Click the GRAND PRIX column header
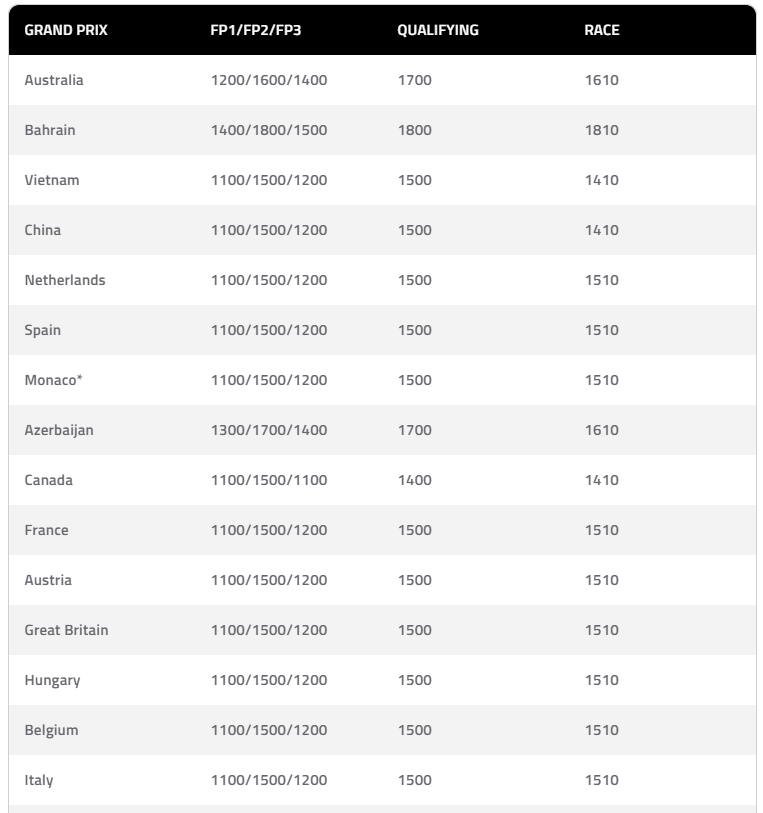Image resolution: width=763 pixels, height=813 pixels. (x=66, y=30)
